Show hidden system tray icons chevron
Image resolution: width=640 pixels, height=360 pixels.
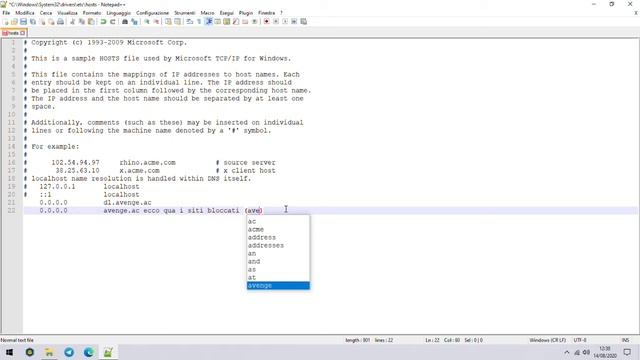[x=567, y=352]
